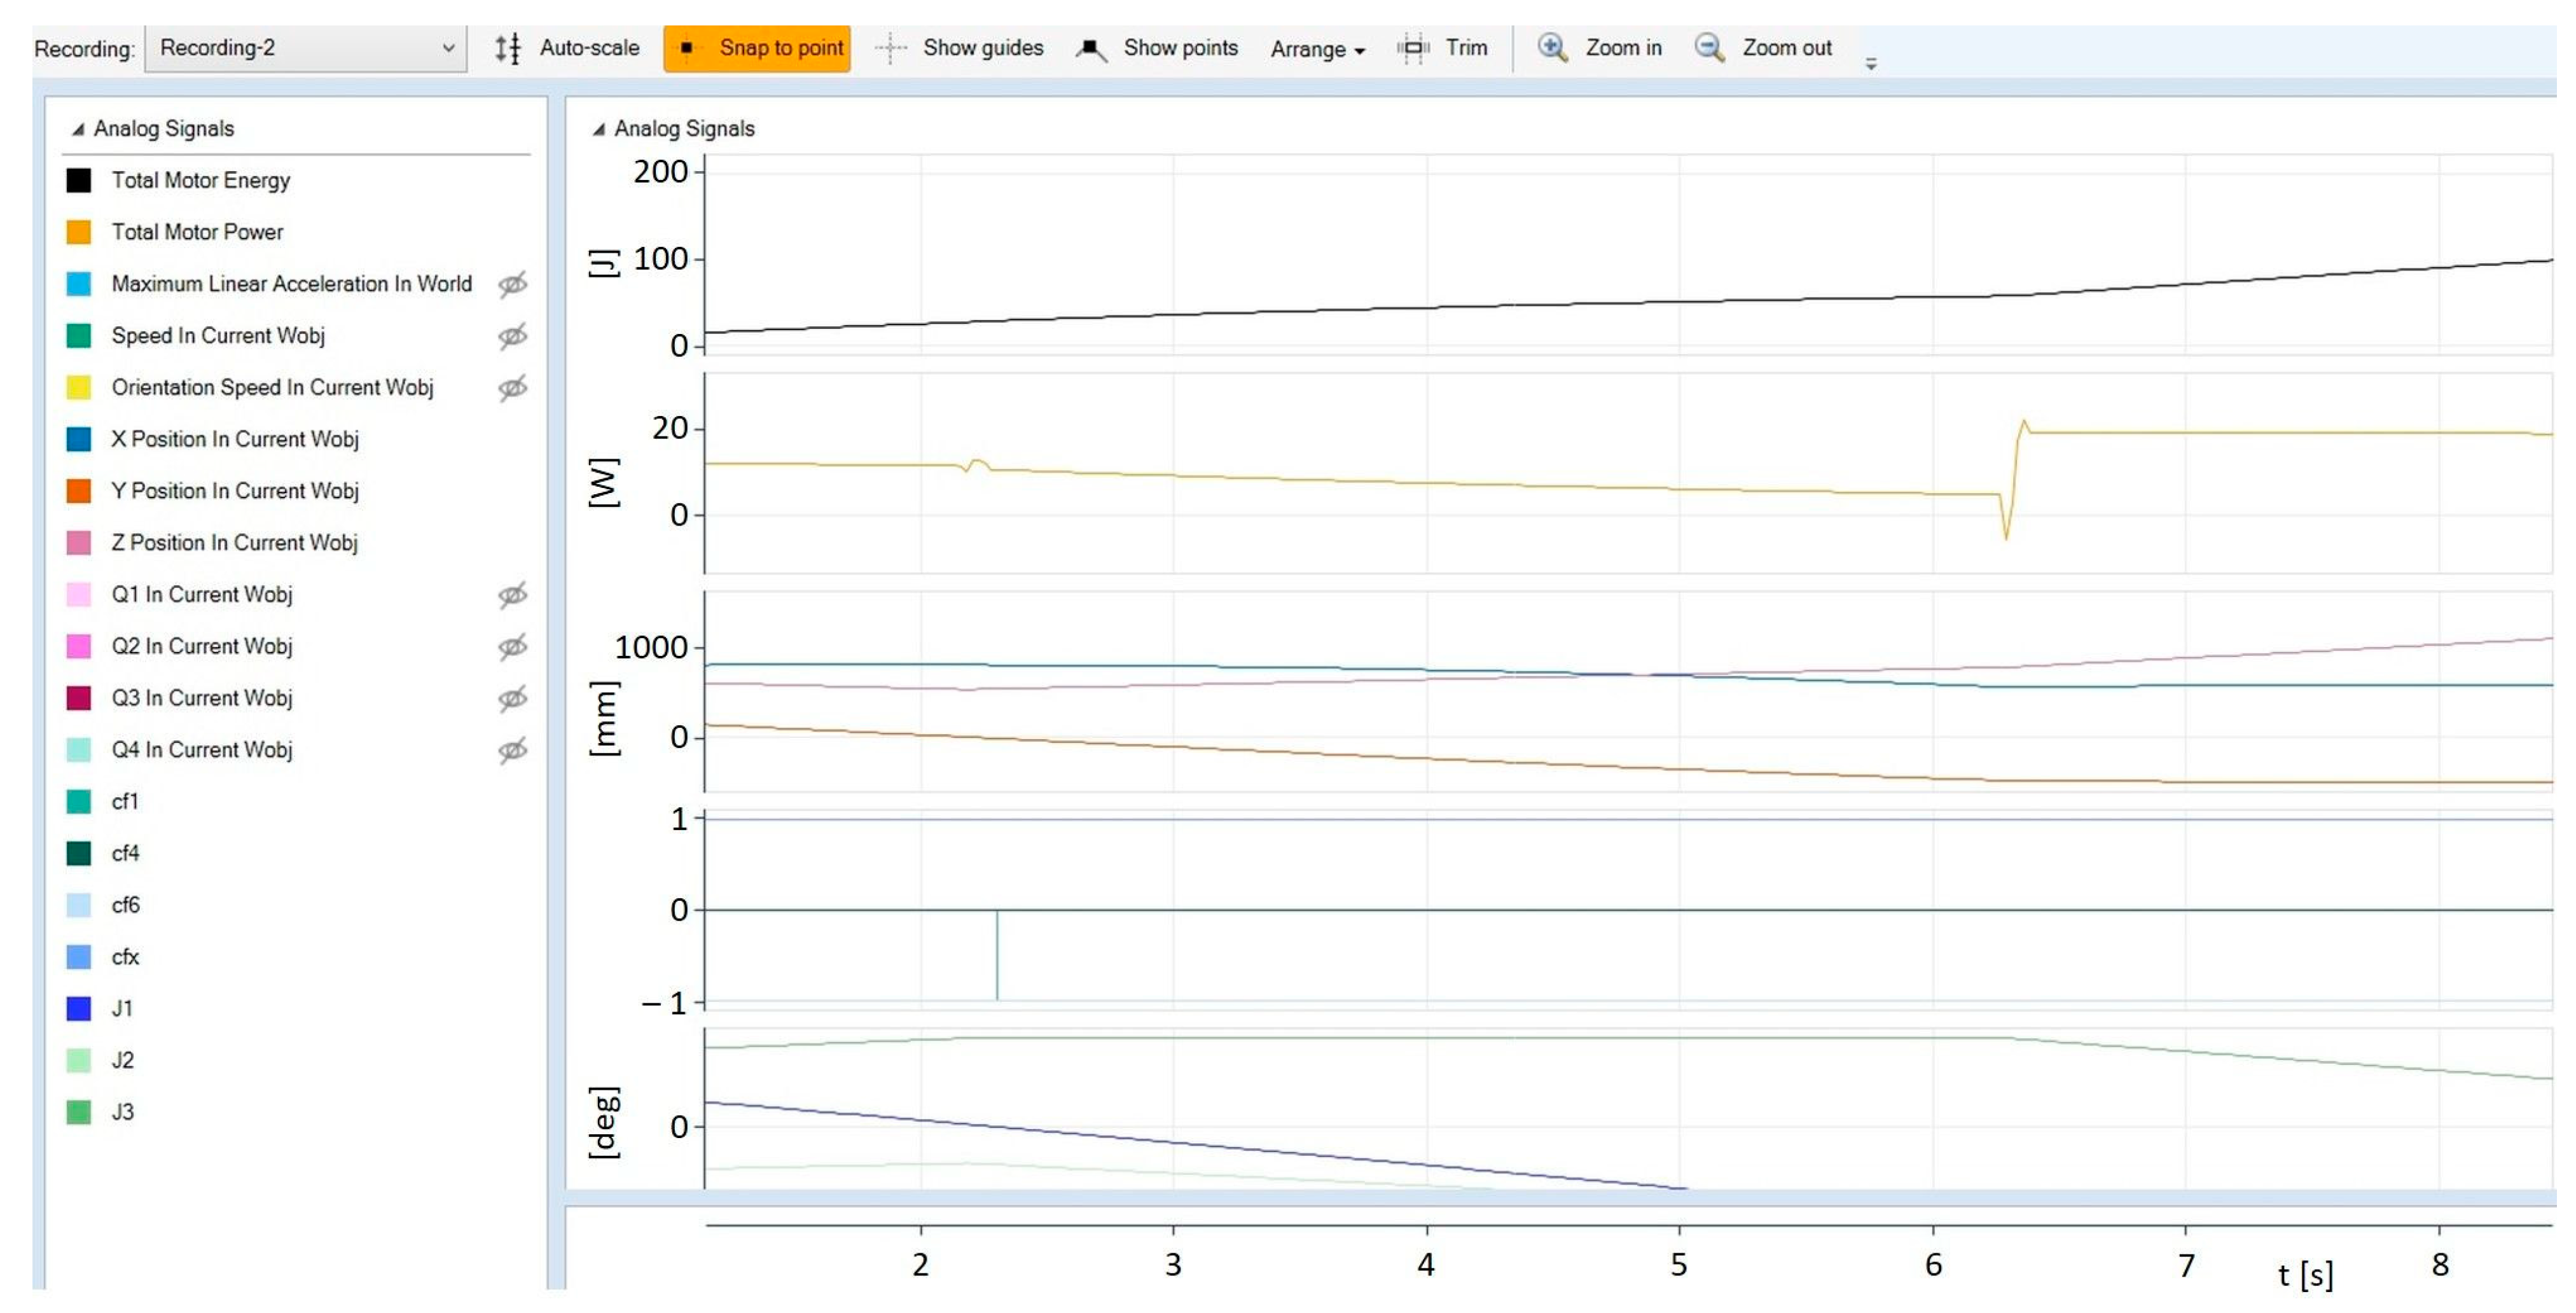Click the 5 second mark on time axis

[1679, 1264]
